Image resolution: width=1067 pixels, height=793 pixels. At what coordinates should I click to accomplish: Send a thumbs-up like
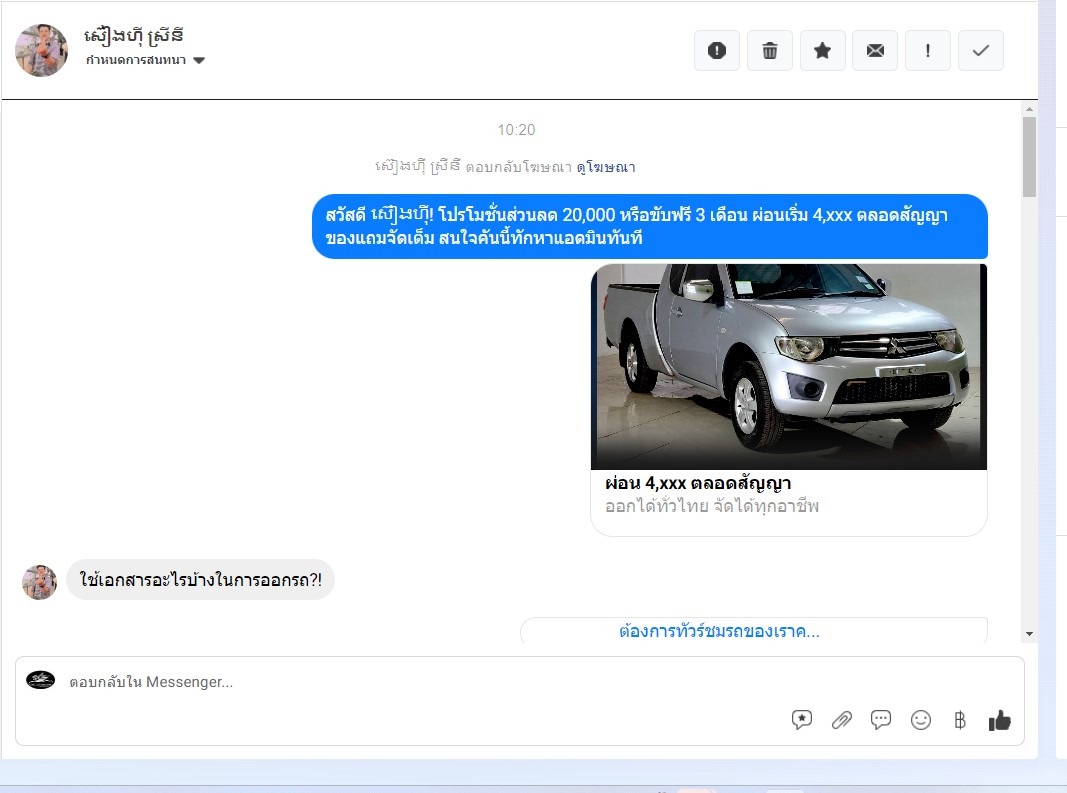pos(999,720)
